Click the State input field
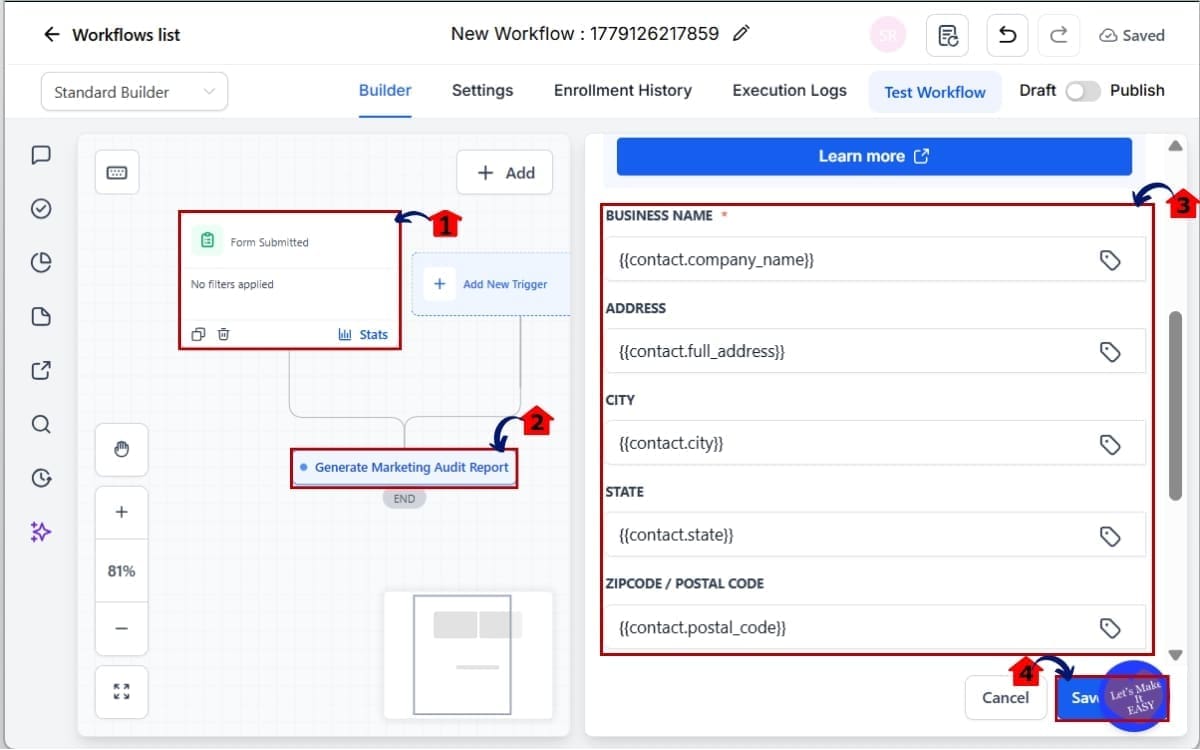 click(875, 536)
